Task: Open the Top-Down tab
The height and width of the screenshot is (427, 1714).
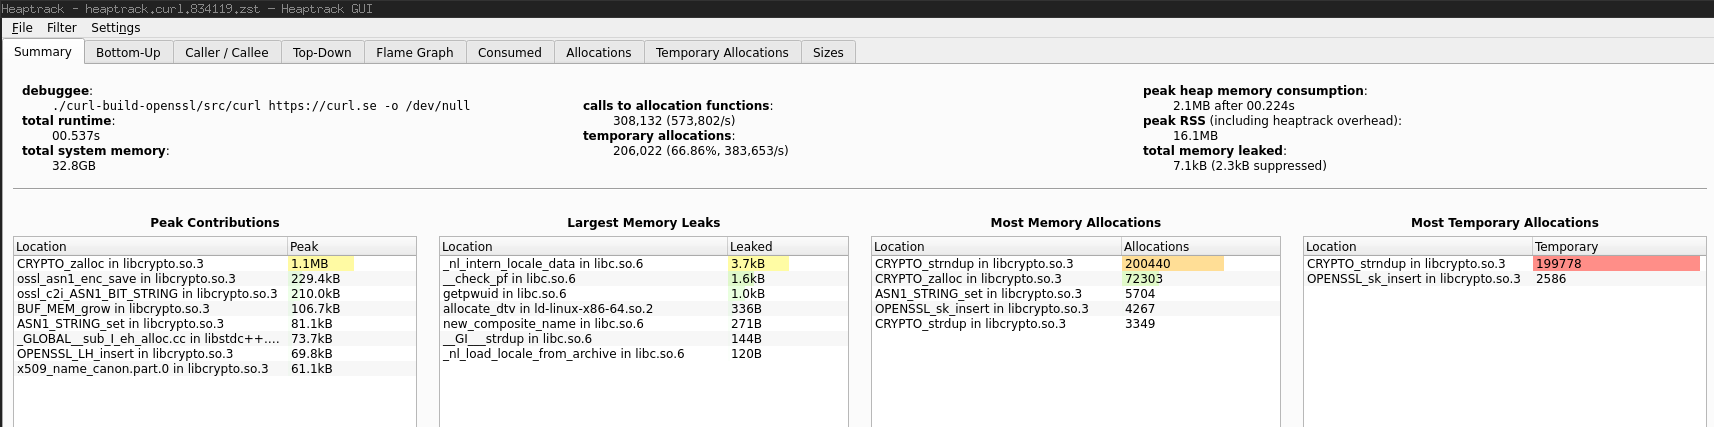Action: tap(322, 53)
